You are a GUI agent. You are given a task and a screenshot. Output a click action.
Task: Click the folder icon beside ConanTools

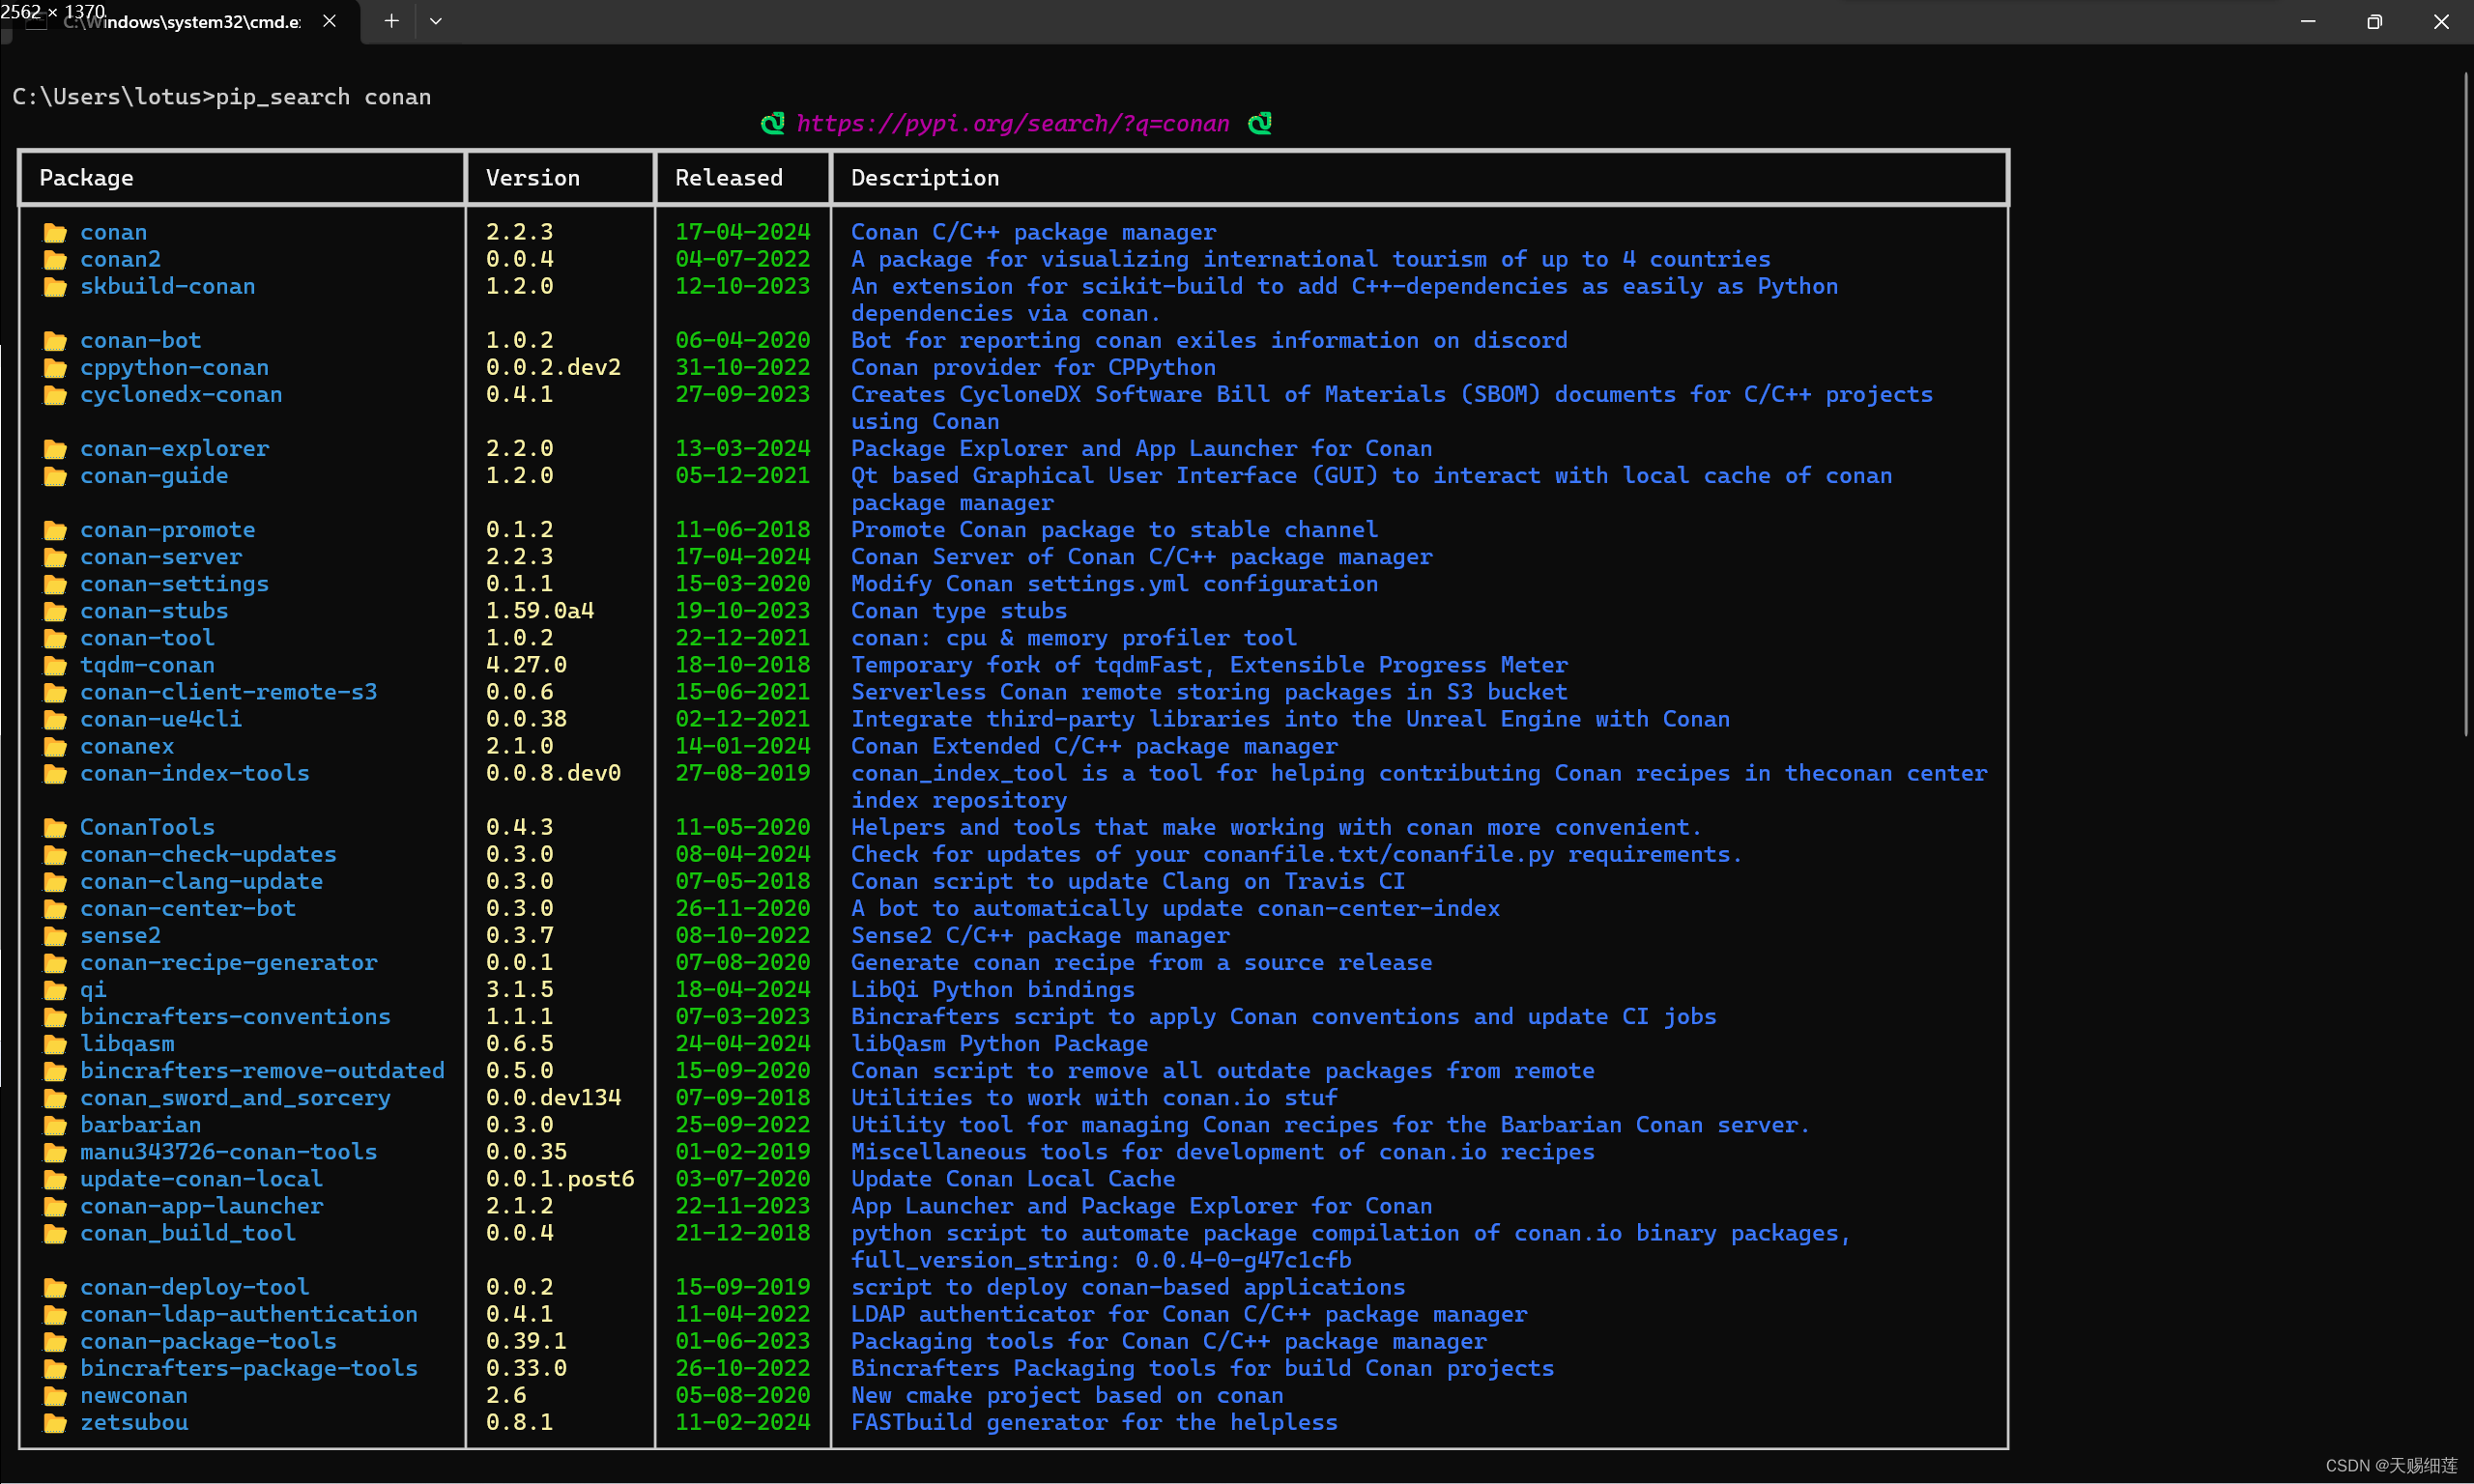pyautogui.click(x=55, y=828)
